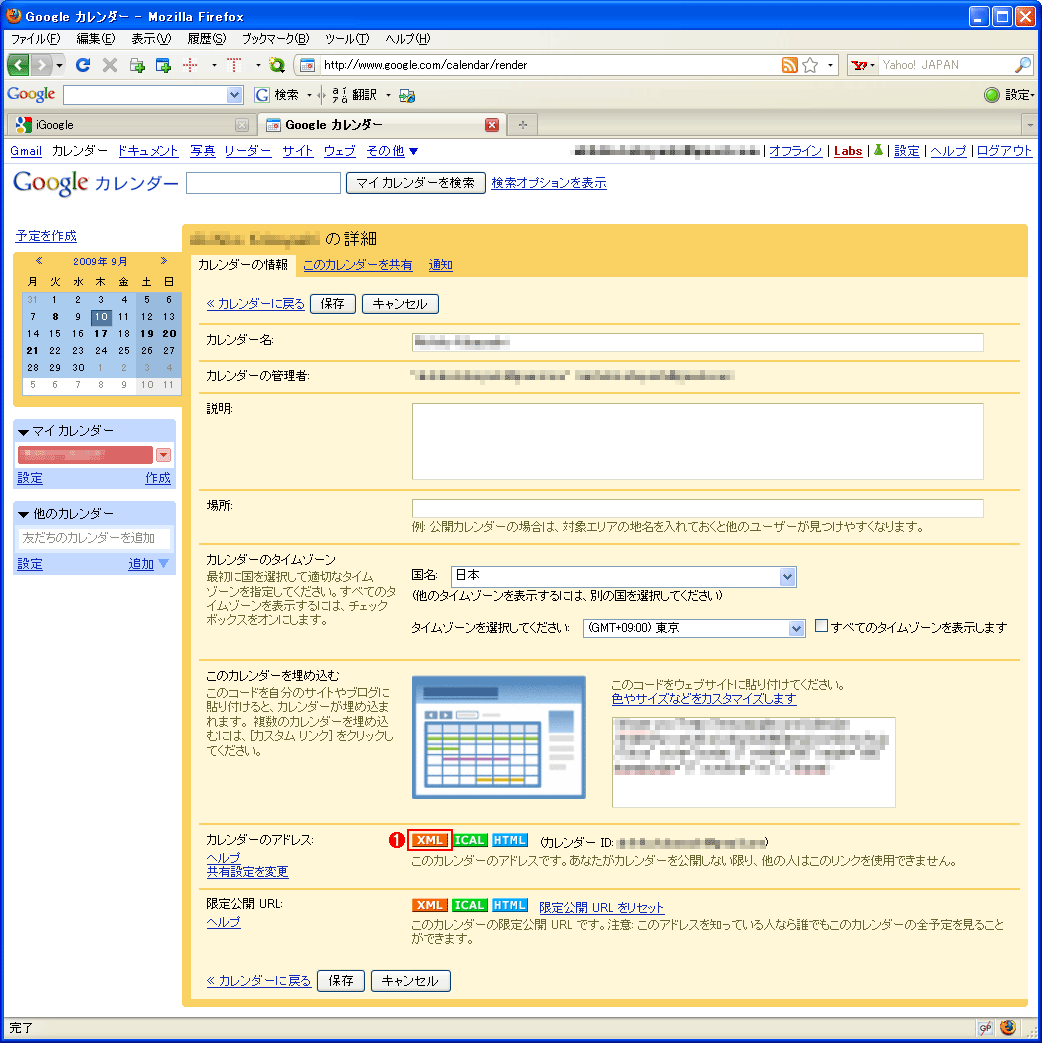Open the ツール menu

click(x=347, y=39)
